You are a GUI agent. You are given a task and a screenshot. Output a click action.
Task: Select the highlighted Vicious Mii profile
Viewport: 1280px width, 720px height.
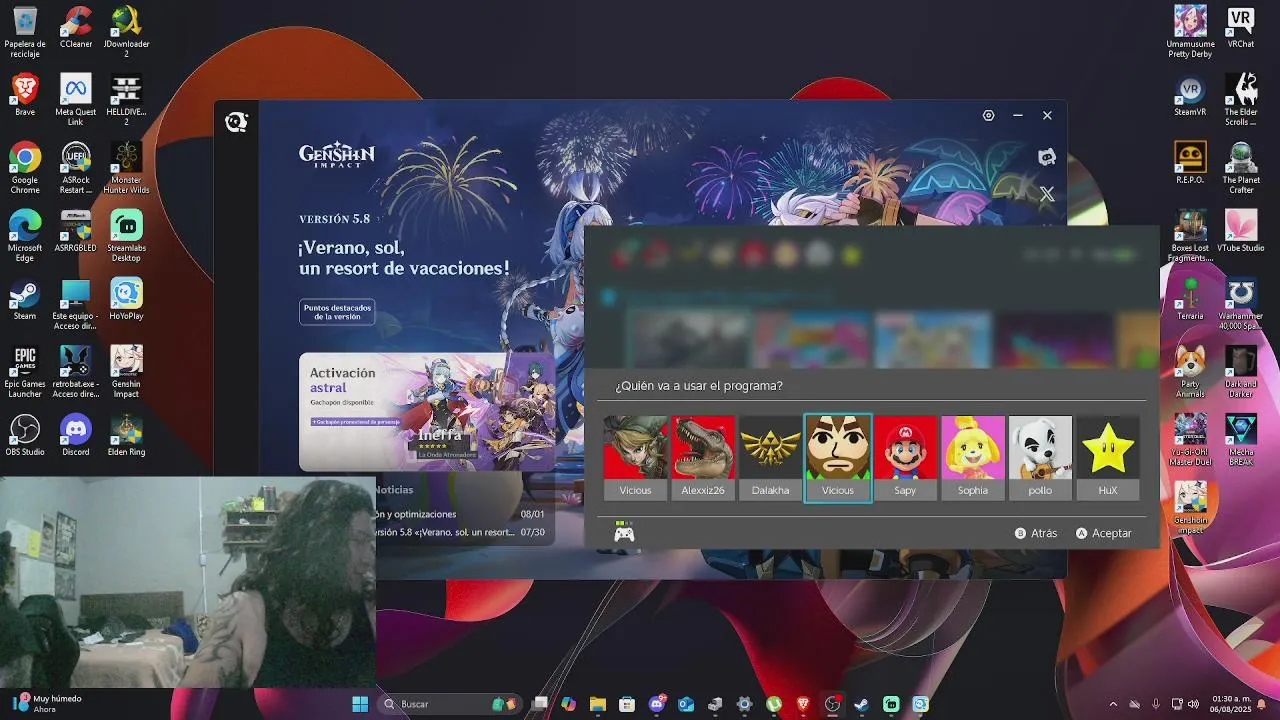pos(838,458)
